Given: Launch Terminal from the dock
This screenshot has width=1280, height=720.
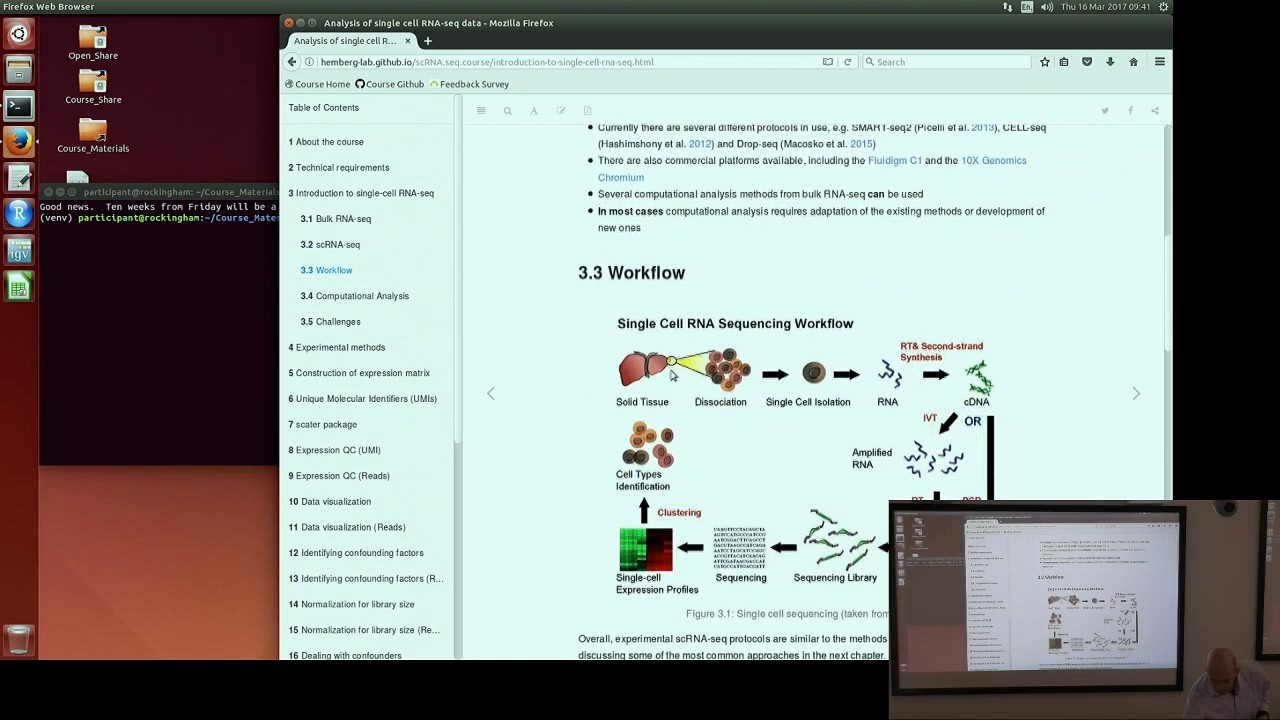Looking at the screenshot, I should tap(18, 106).
